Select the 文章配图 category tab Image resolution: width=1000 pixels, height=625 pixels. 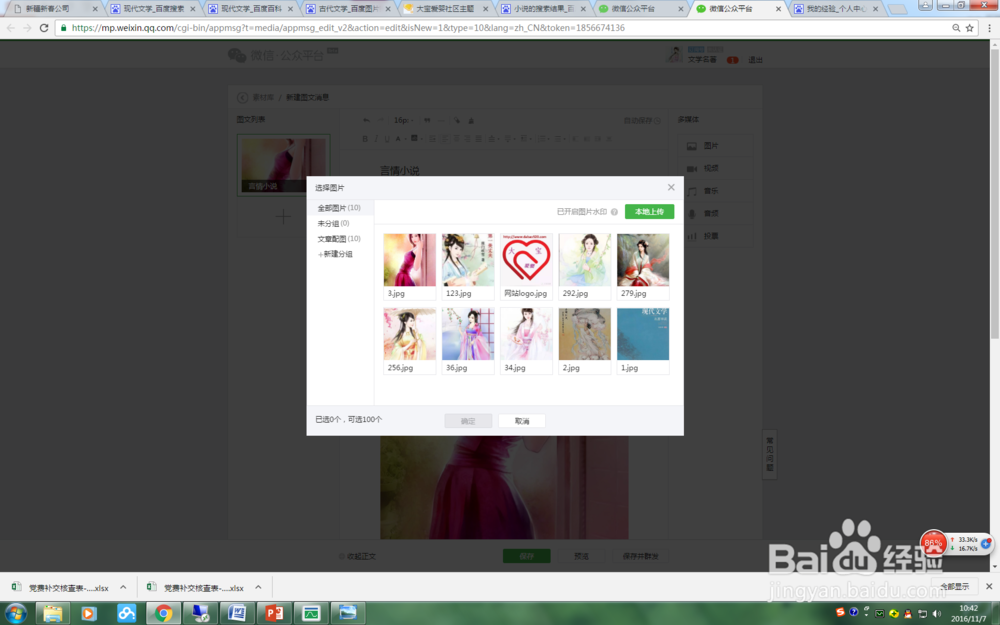340,238
